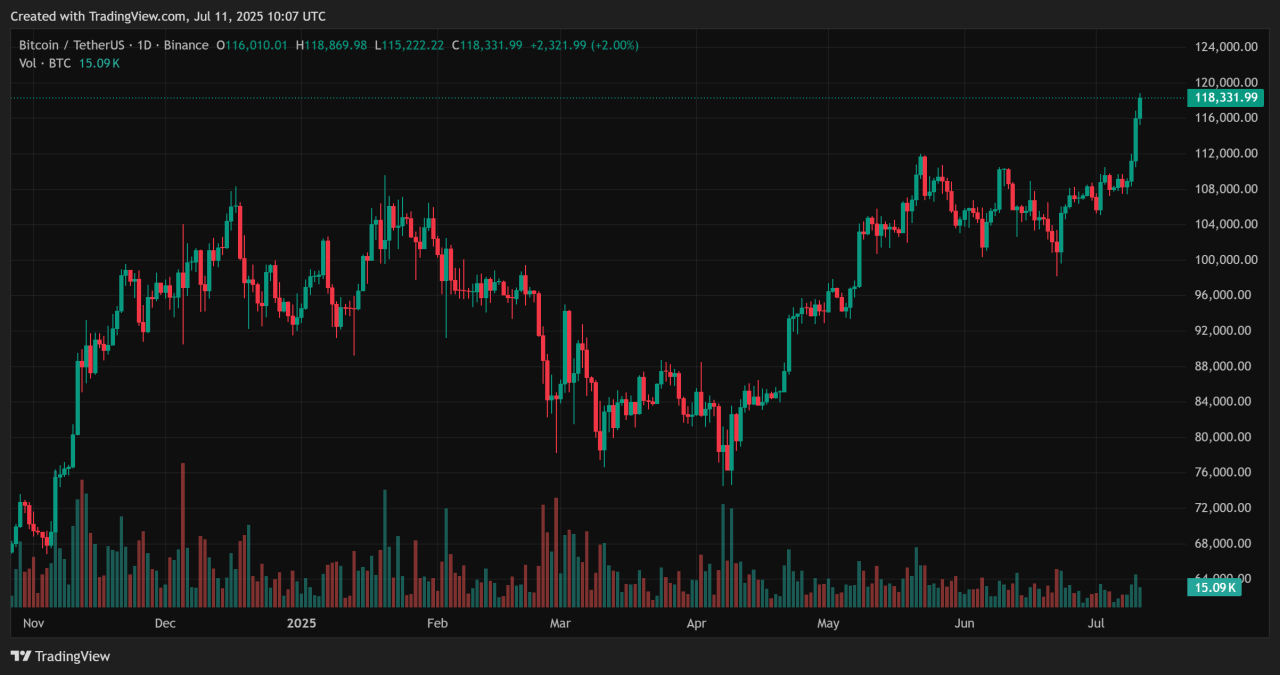Click the May label on time axis

click(827, 624)
